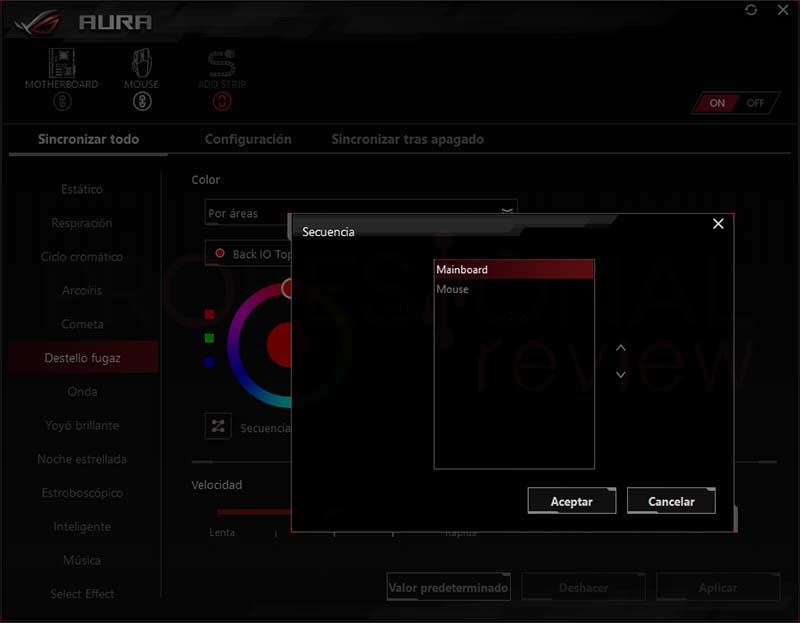This screenshot has width=800, height=623.
Task: Click the Deshacer button
Action: pos(583,587)
